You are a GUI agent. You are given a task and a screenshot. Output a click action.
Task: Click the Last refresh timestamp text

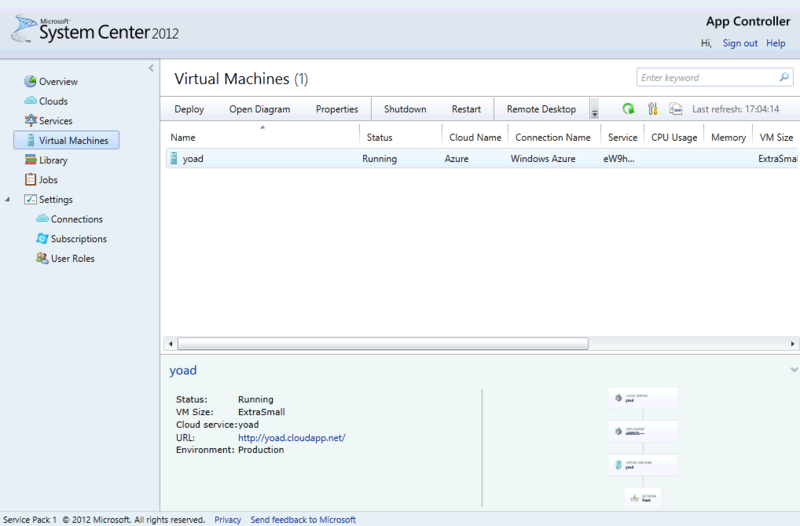click(735, 109)
